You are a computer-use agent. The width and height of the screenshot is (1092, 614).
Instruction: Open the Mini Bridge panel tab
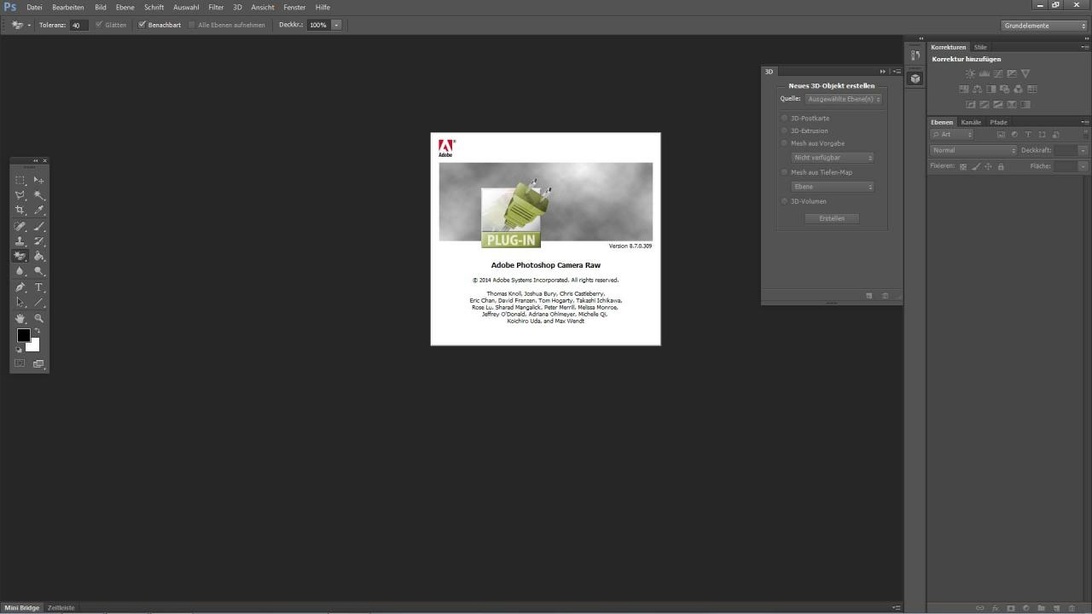(22, 608)
